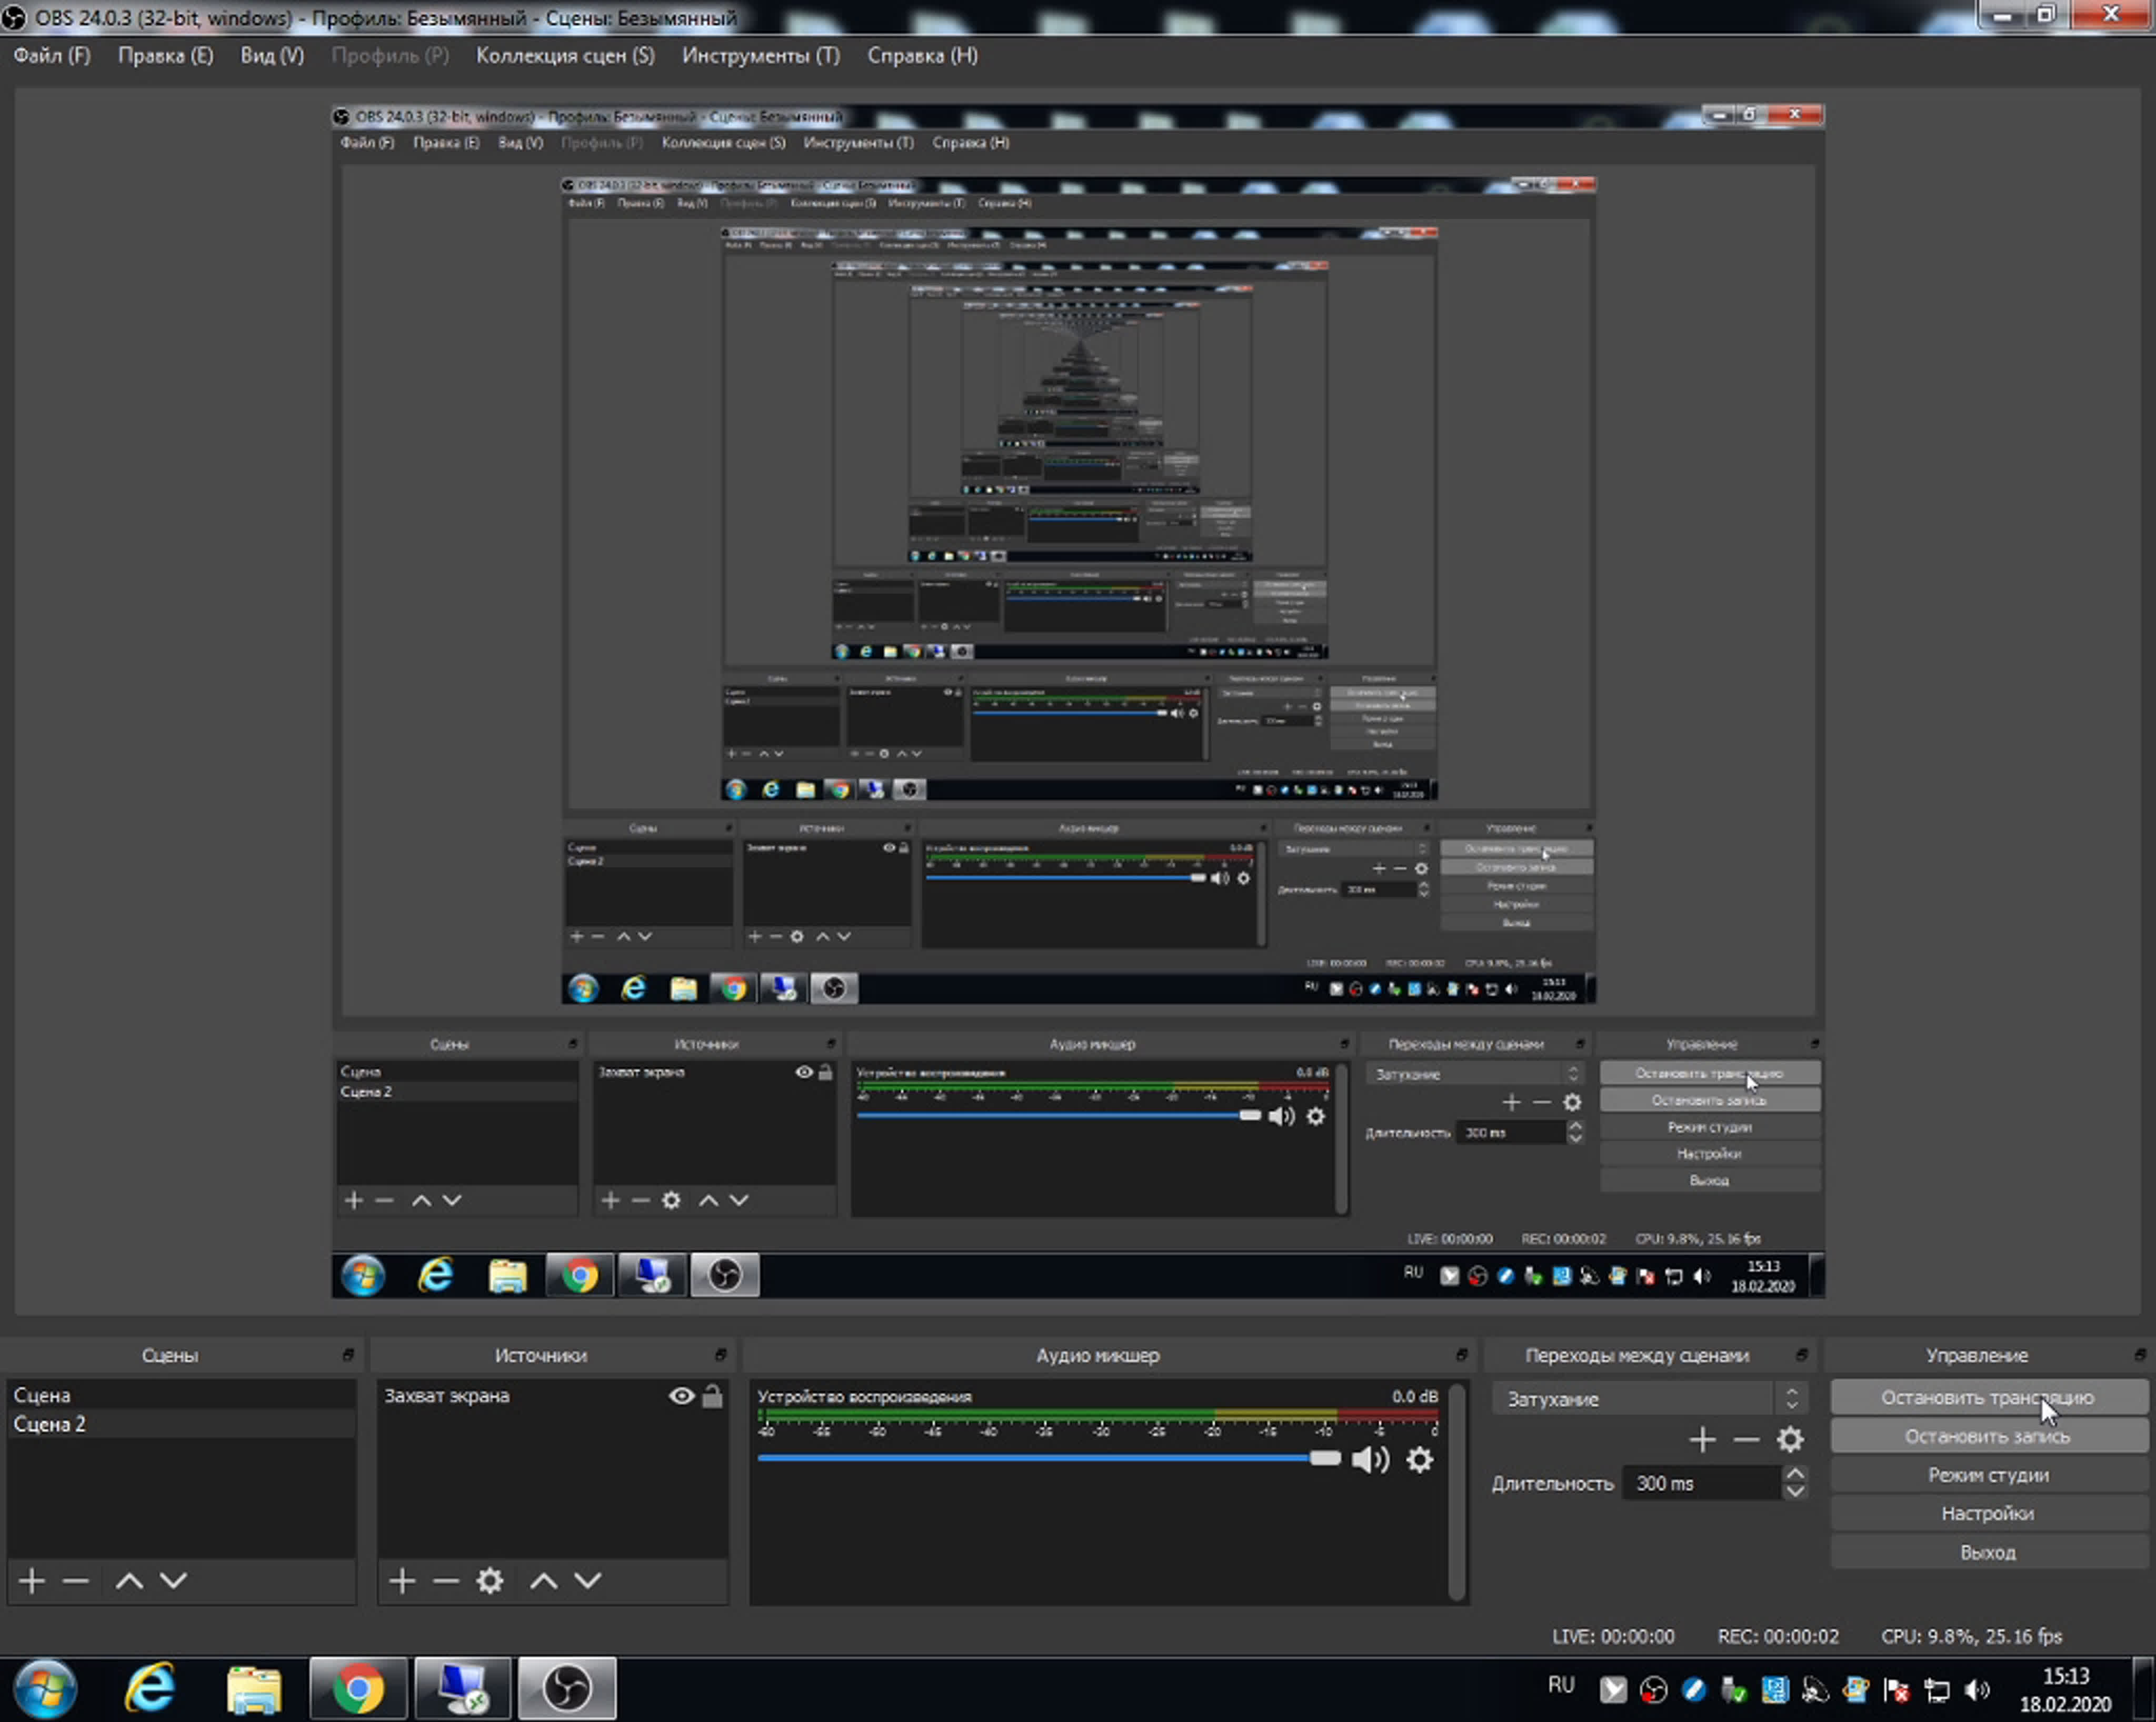This screenshot has height=1722, width=2156.
Task: Click Остановить запись button
Action: click(x=1987, y=1437)
